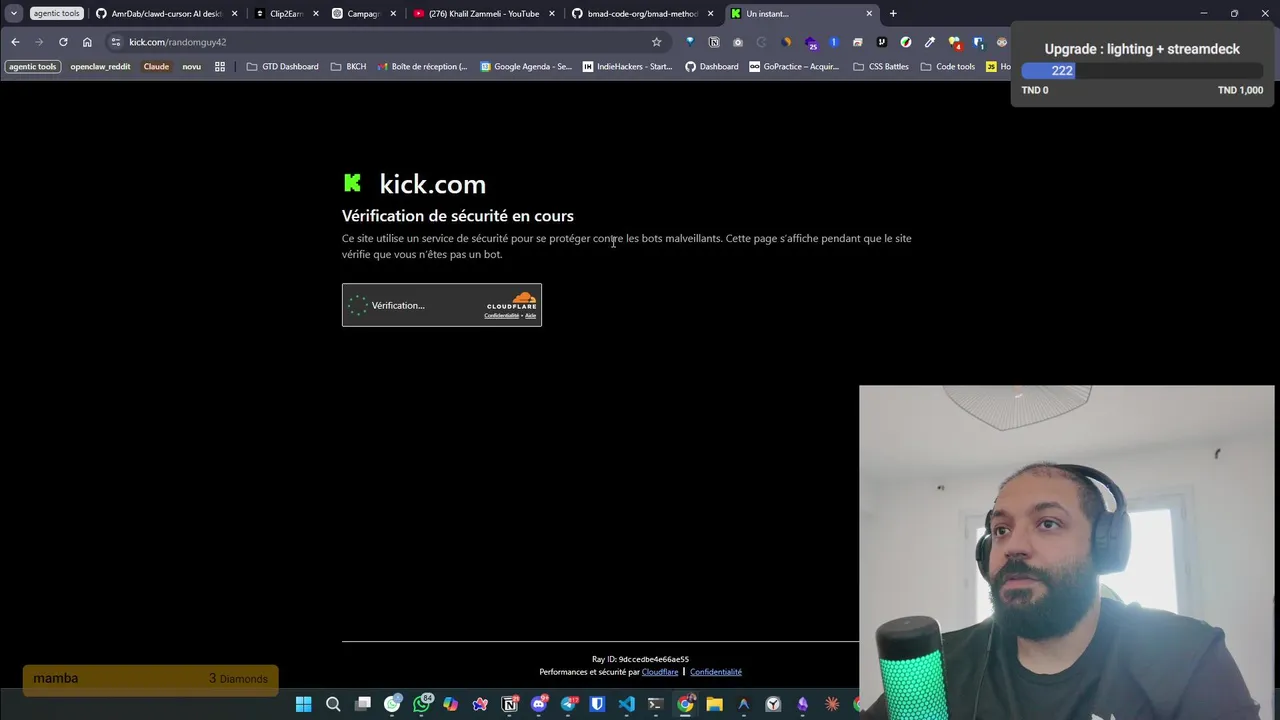Open Microsoft Copilot from the taskbar
This screenshot has height=720, width=1280.
tap(451, 704)
